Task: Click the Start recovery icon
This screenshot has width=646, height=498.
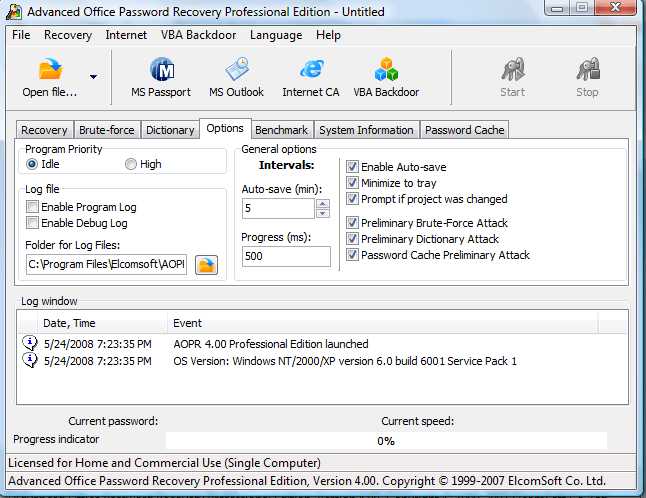Action: click(513, 69)
